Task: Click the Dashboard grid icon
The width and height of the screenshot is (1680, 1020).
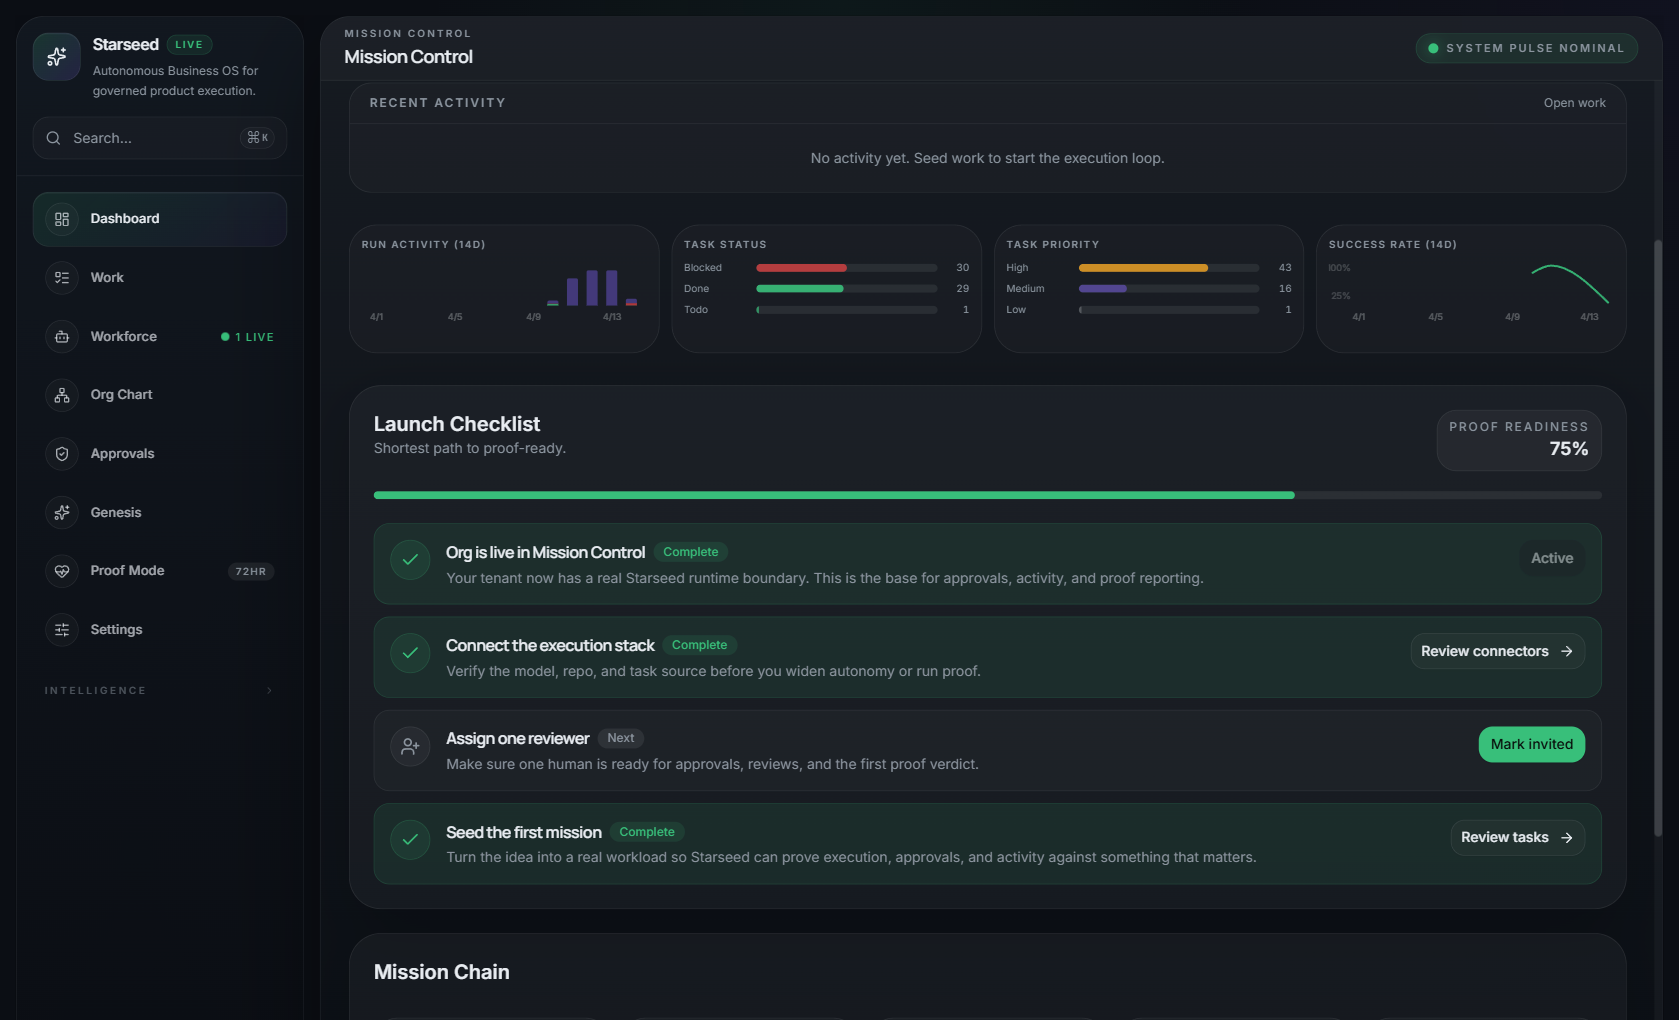Action: pyautogui.click(x=62, y=219)
